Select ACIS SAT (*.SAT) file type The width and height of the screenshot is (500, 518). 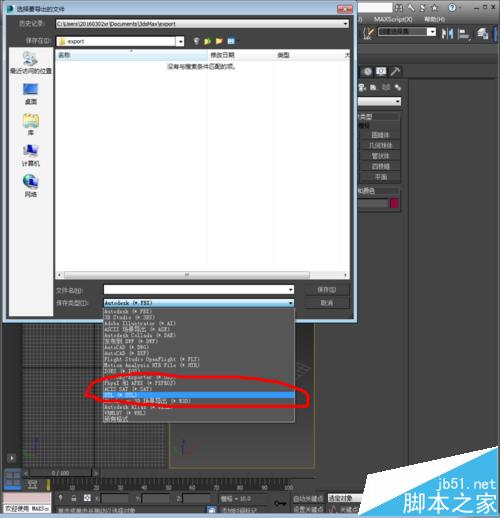[x=199, y=389]
